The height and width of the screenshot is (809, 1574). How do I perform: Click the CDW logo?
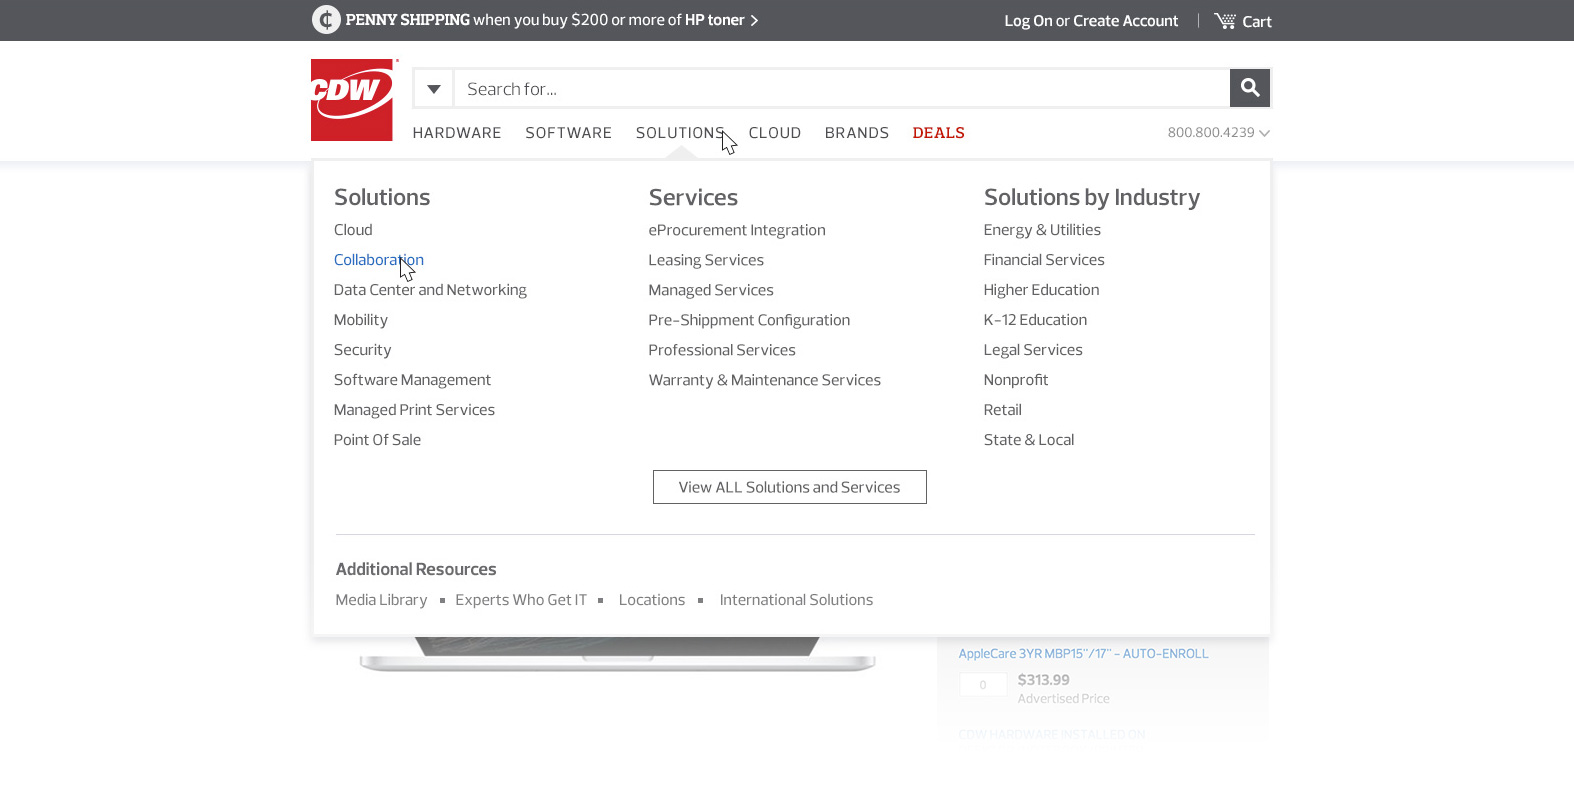click(x=352, y=100)
